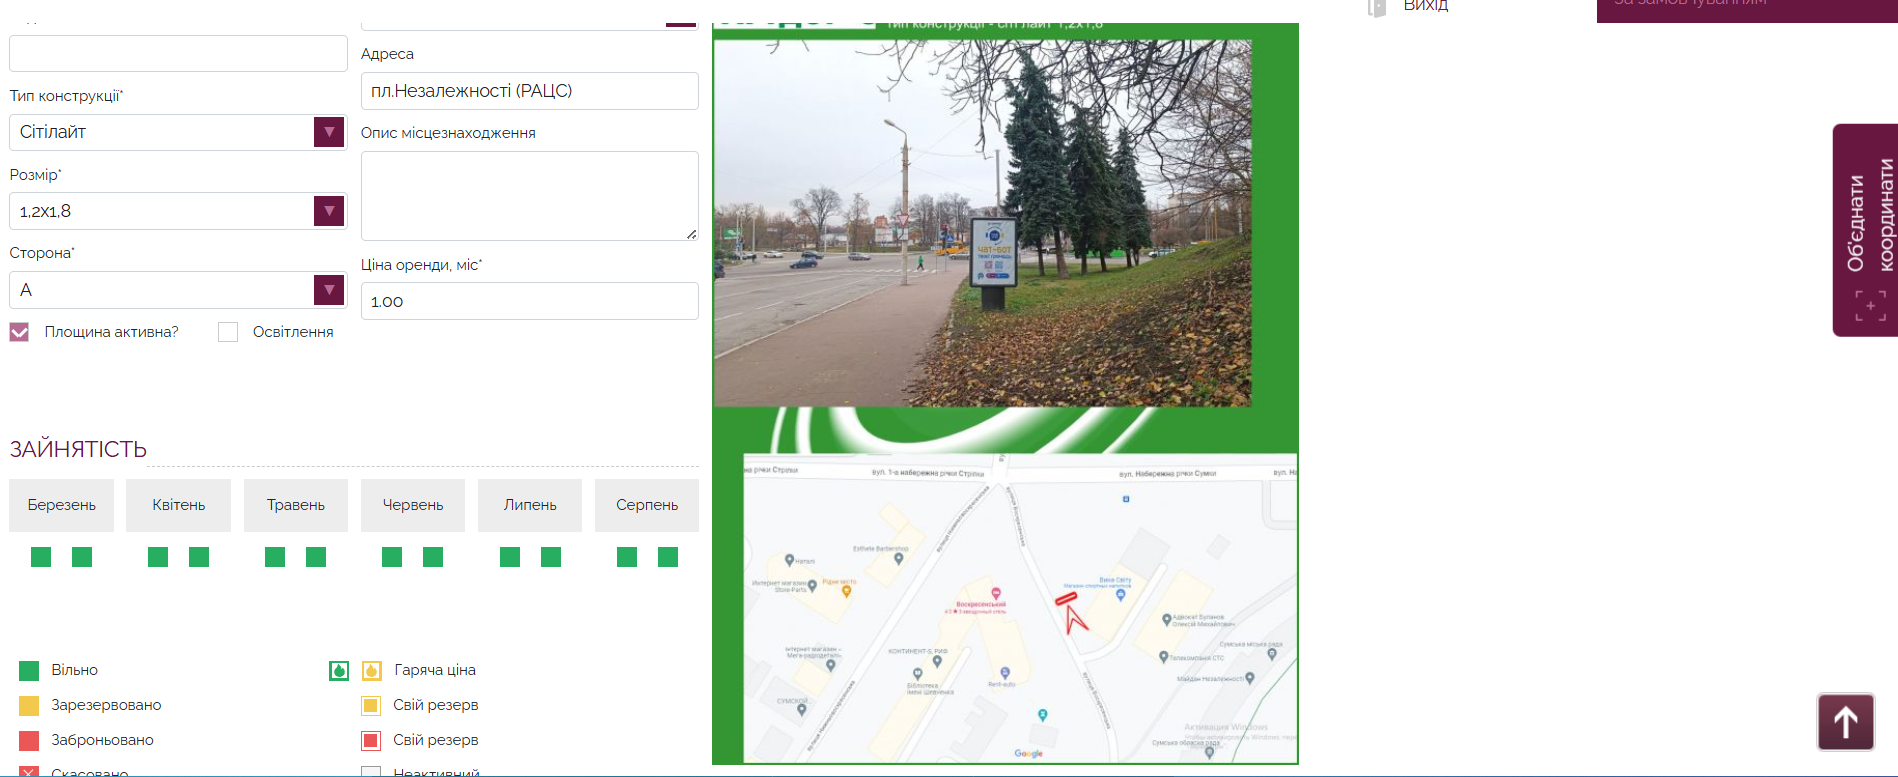Click the merge coordinates crosshair icon
1898x777 pixels.
[x=1871, y=306]
